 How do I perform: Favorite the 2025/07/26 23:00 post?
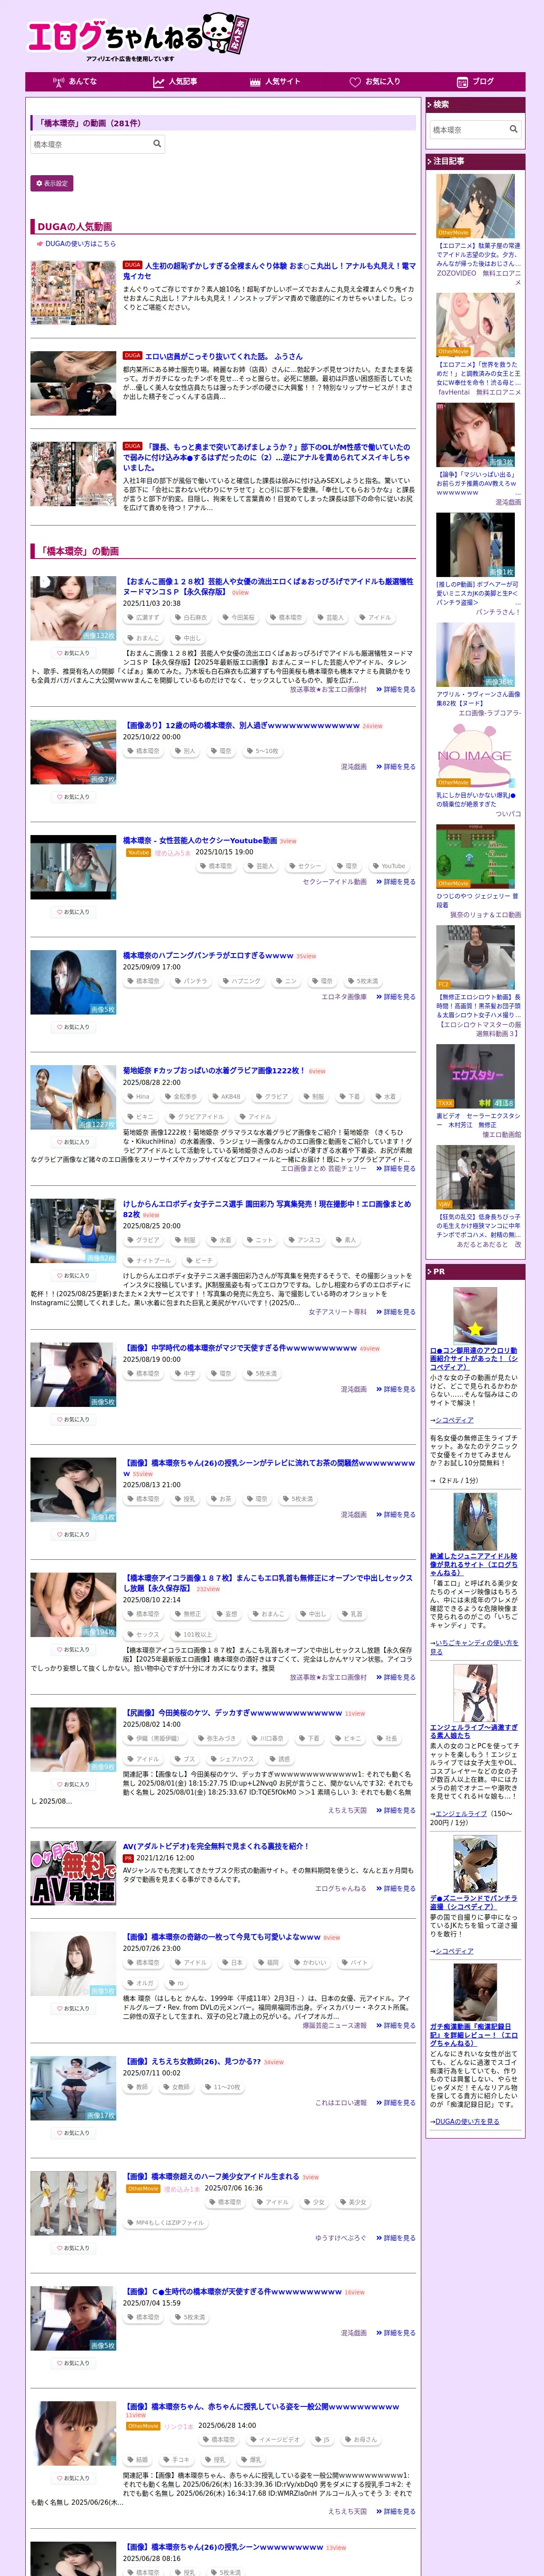click(73, 2008)
